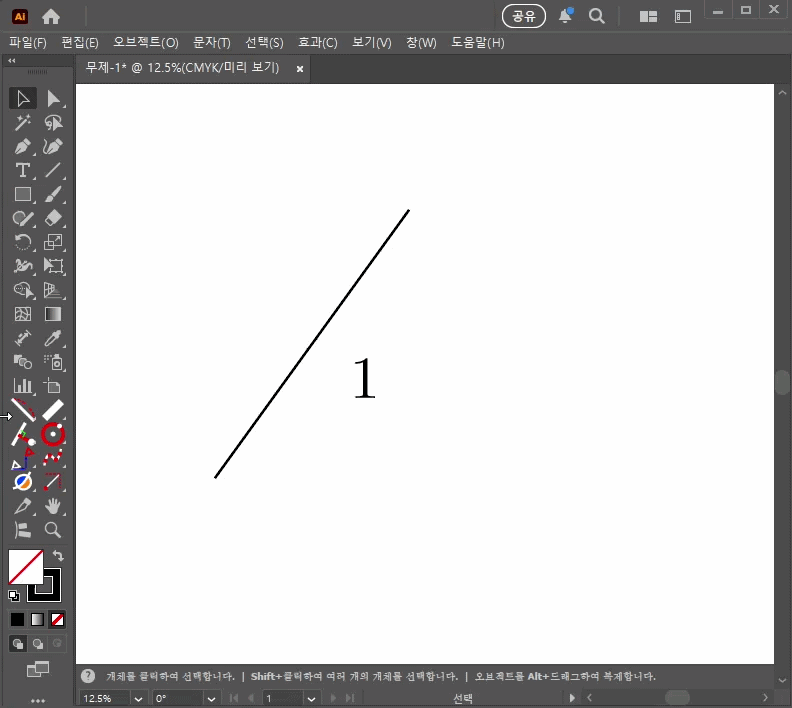Select the Shaper tool
This screenshot has width=792, height=708.
pyautogui.click(x=23, y=218)
